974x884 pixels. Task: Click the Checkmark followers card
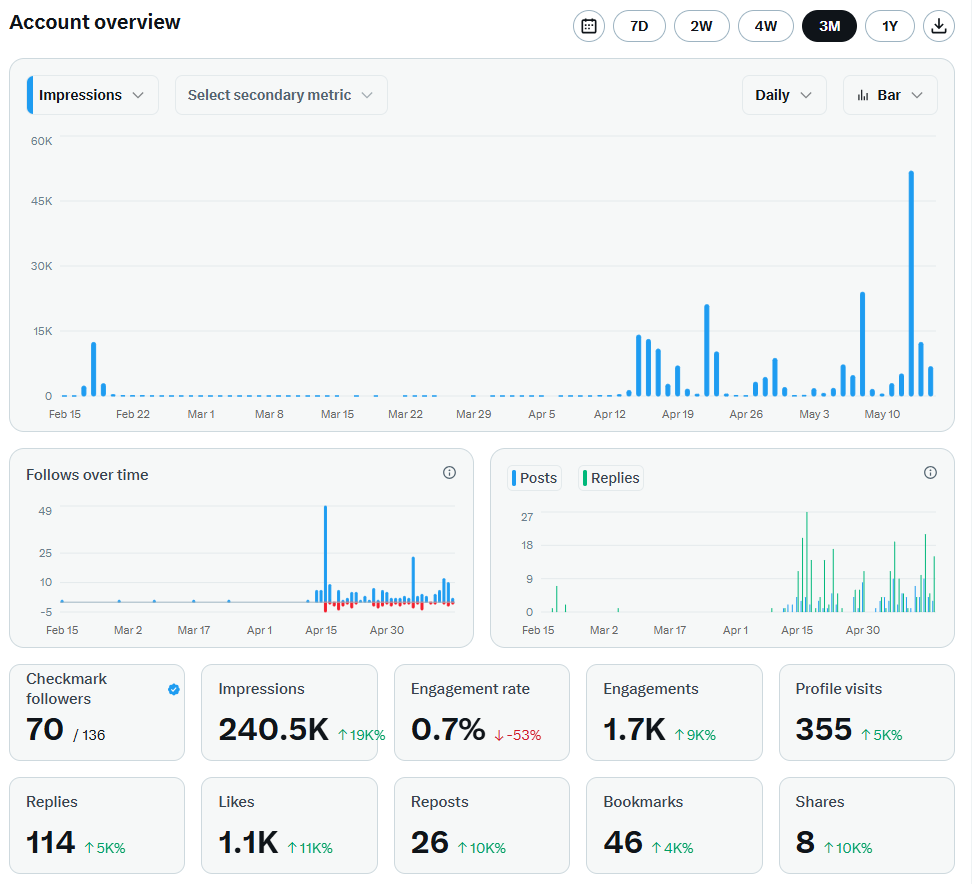coord(97,712)
